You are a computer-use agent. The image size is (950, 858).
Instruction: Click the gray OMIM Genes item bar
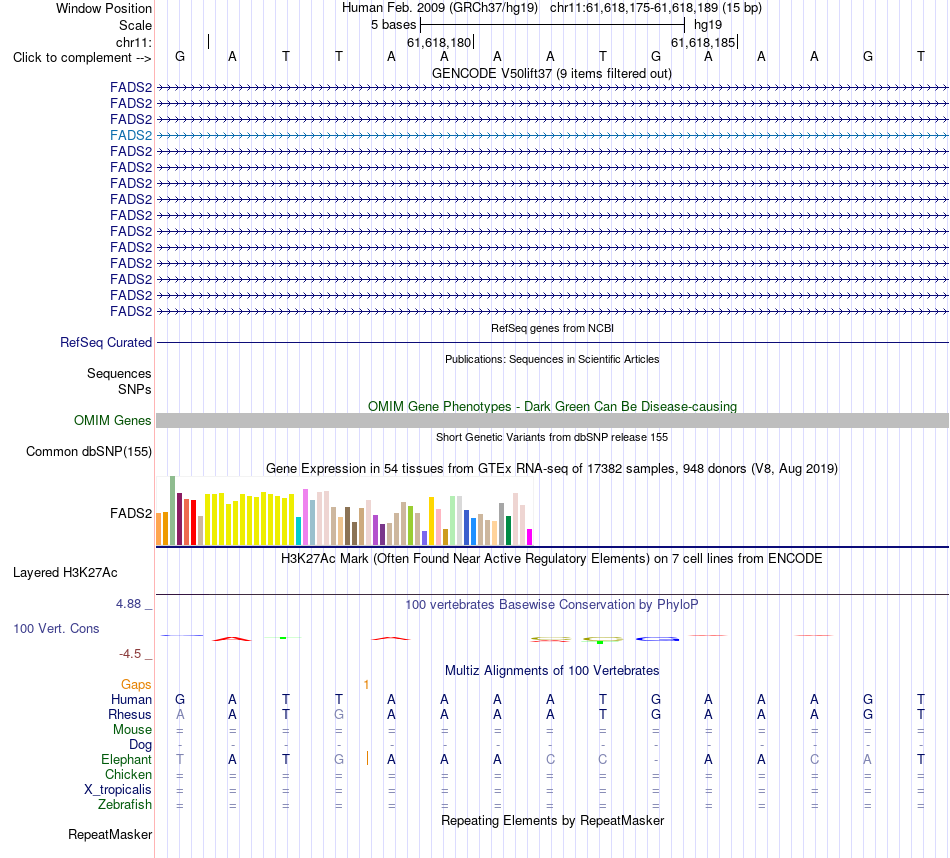pos(552,421)
